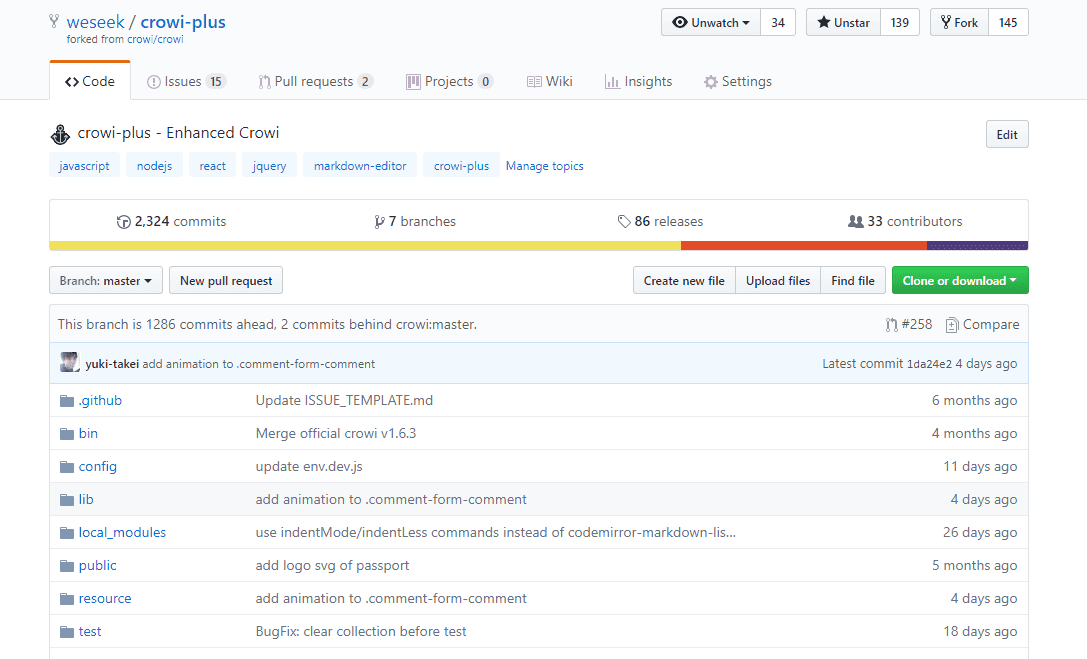This screenshot has width=1087, height=659.
Task: Click the branches git icon
Action: tap(379, 222)
